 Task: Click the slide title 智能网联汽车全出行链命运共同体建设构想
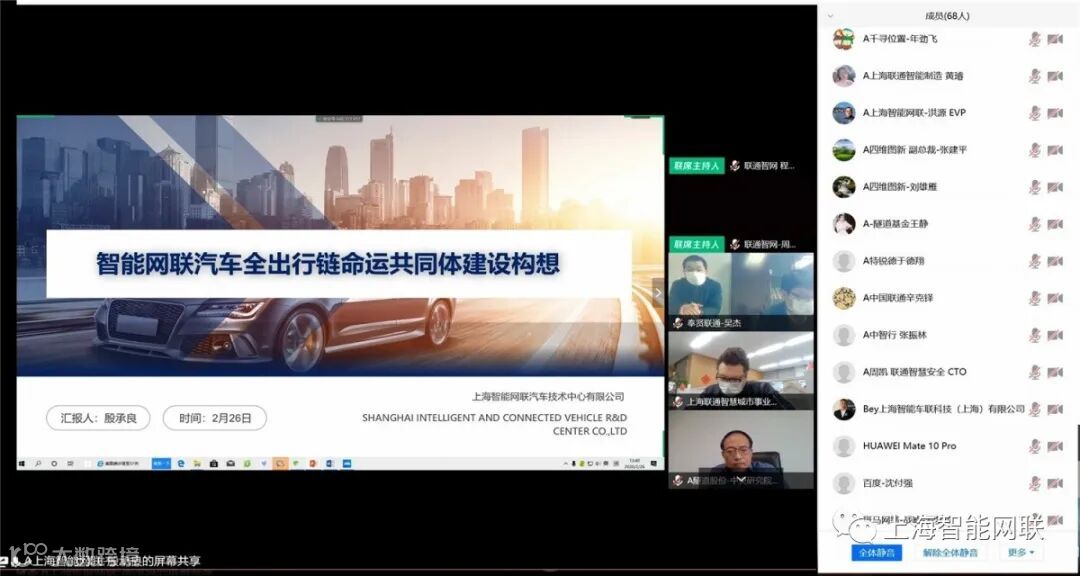pos(328,264)
